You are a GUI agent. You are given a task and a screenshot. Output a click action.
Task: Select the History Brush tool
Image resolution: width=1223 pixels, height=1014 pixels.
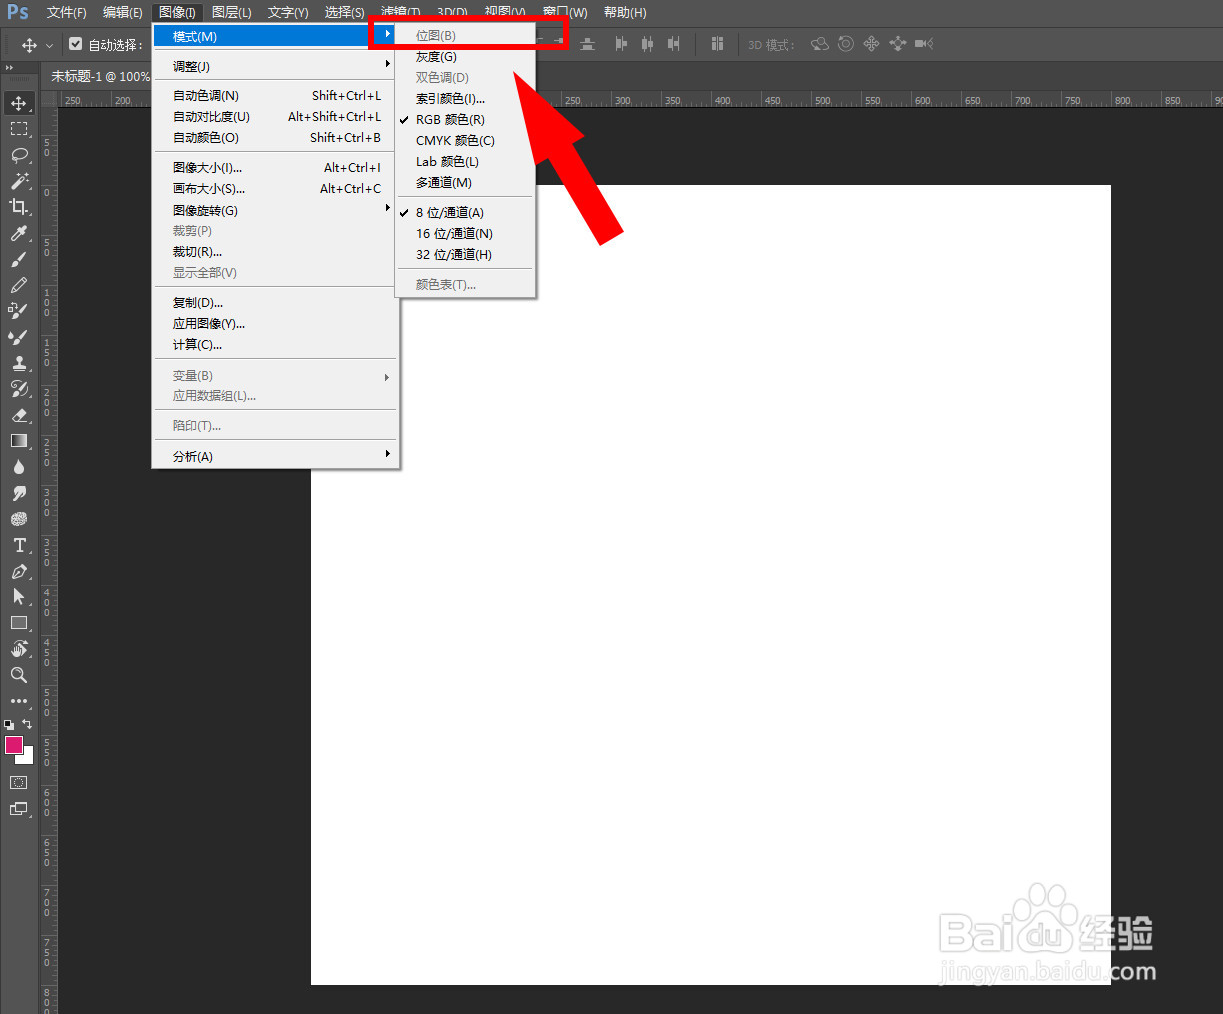pos(19,389)
